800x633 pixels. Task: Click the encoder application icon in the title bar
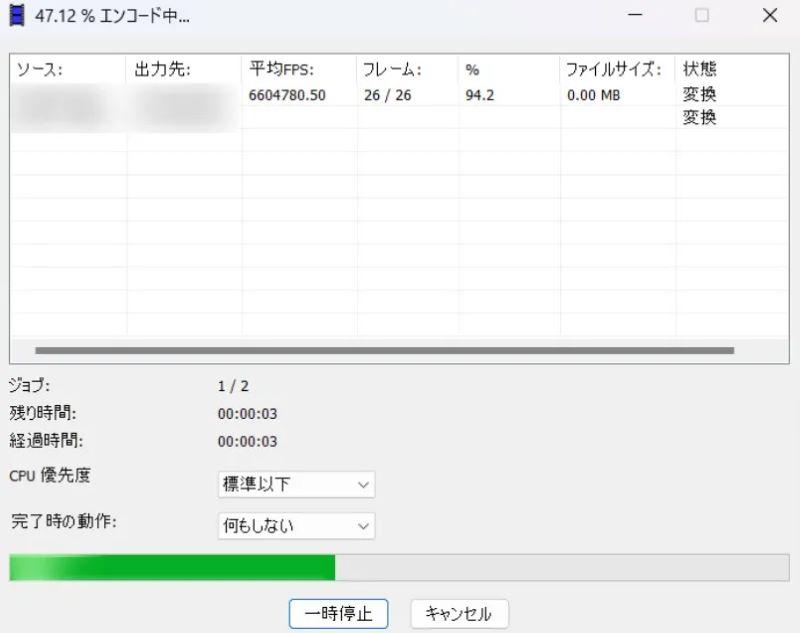(x=16, y=16)
